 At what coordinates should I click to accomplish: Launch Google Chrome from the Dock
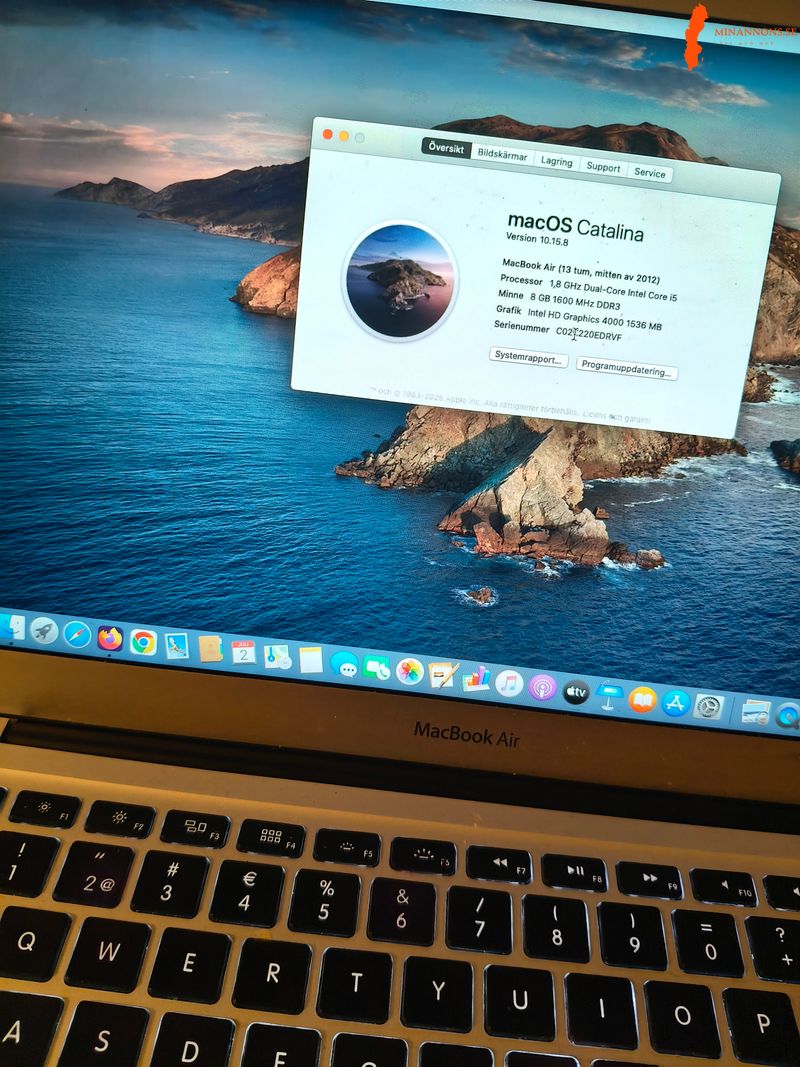click(144, 642)
